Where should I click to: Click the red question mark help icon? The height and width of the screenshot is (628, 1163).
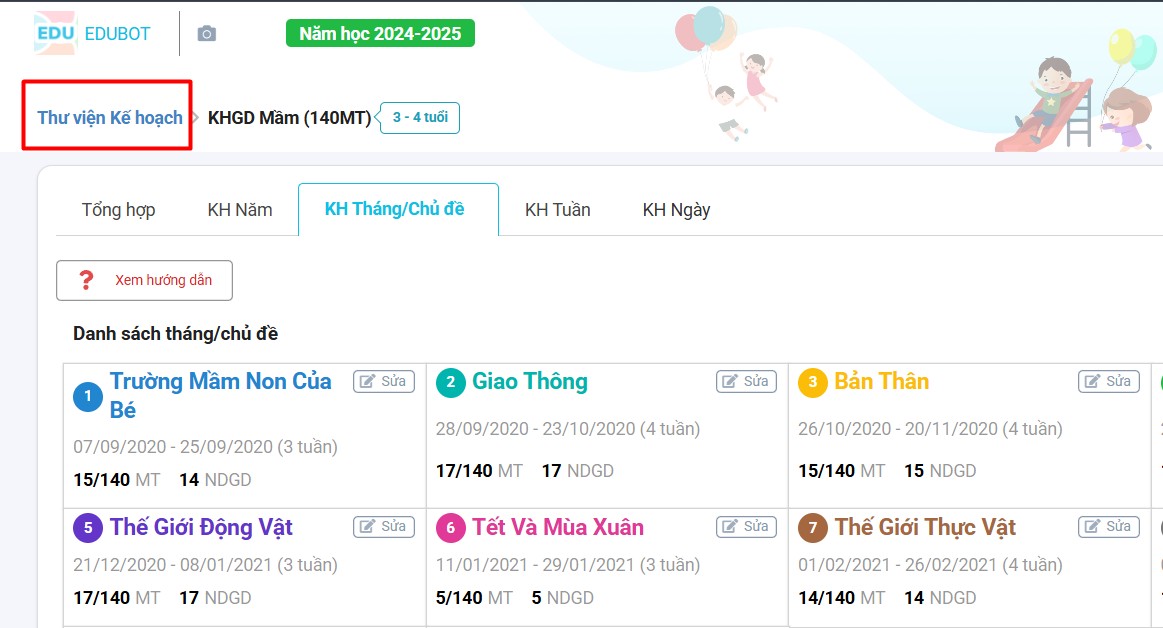click(x=86, y=280)
